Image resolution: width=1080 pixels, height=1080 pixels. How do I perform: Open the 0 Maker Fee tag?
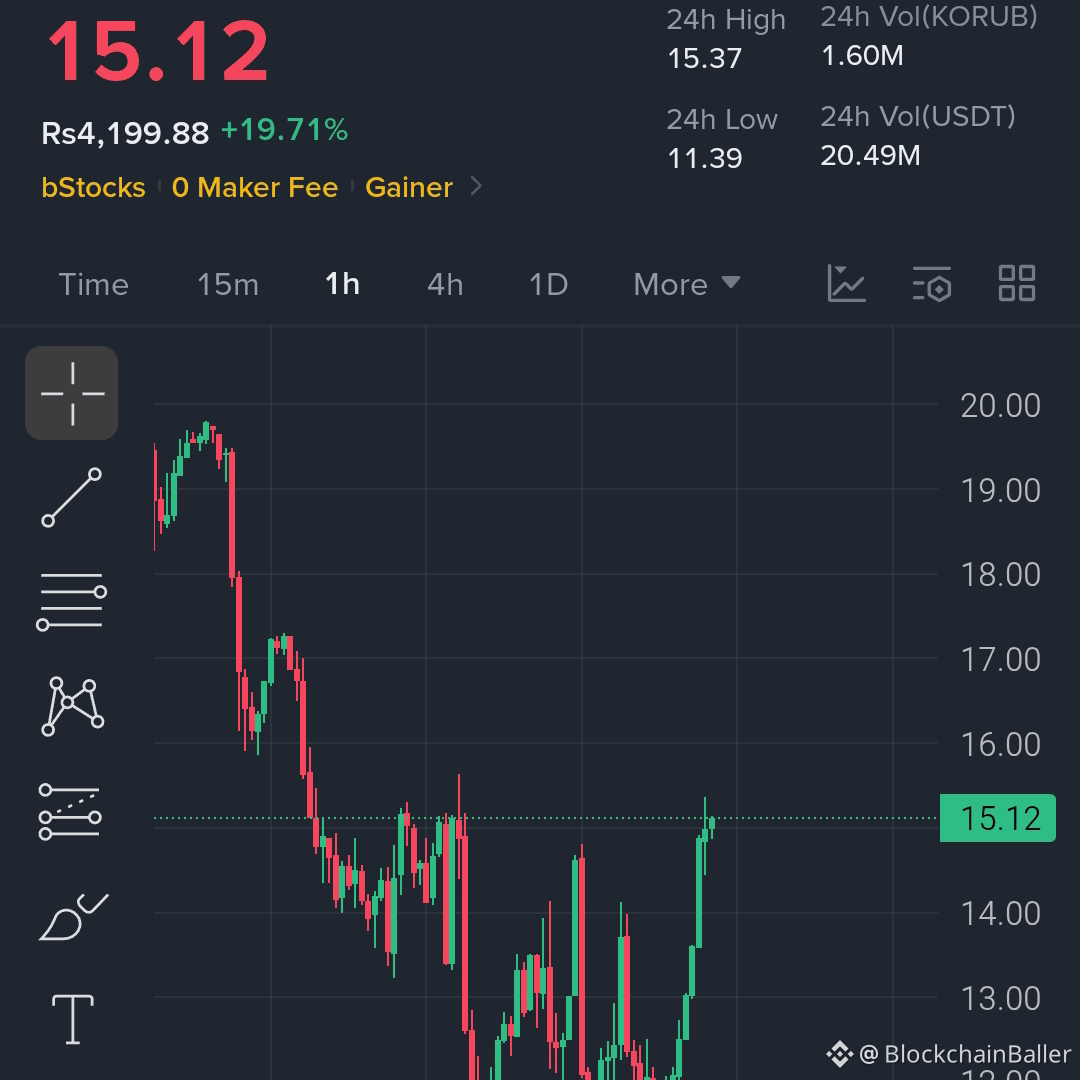pos(255,187)
